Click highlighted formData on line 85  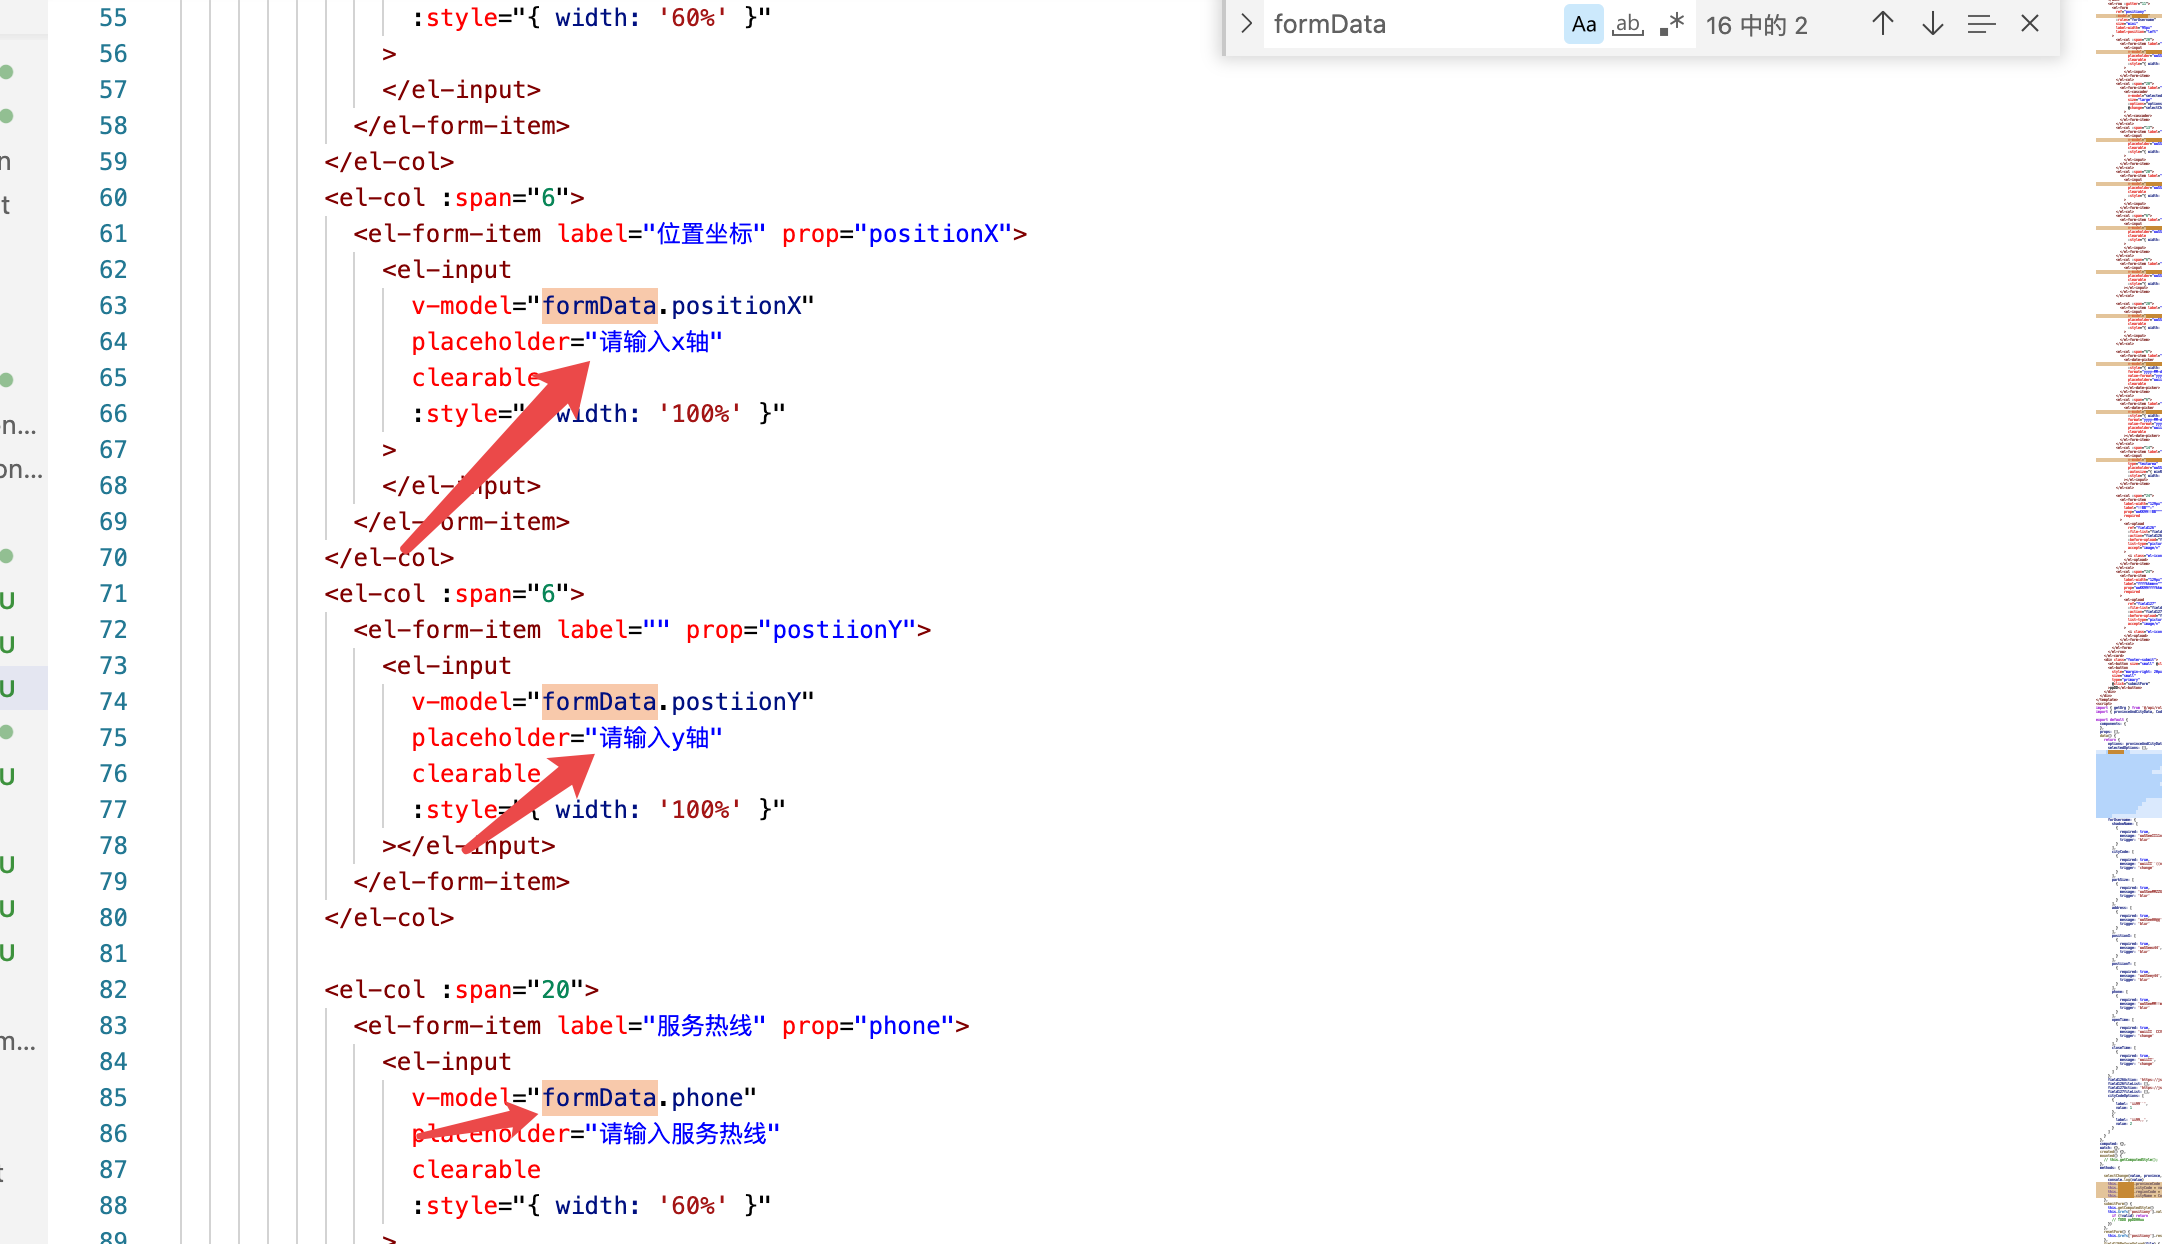(x=599, y=1098)
